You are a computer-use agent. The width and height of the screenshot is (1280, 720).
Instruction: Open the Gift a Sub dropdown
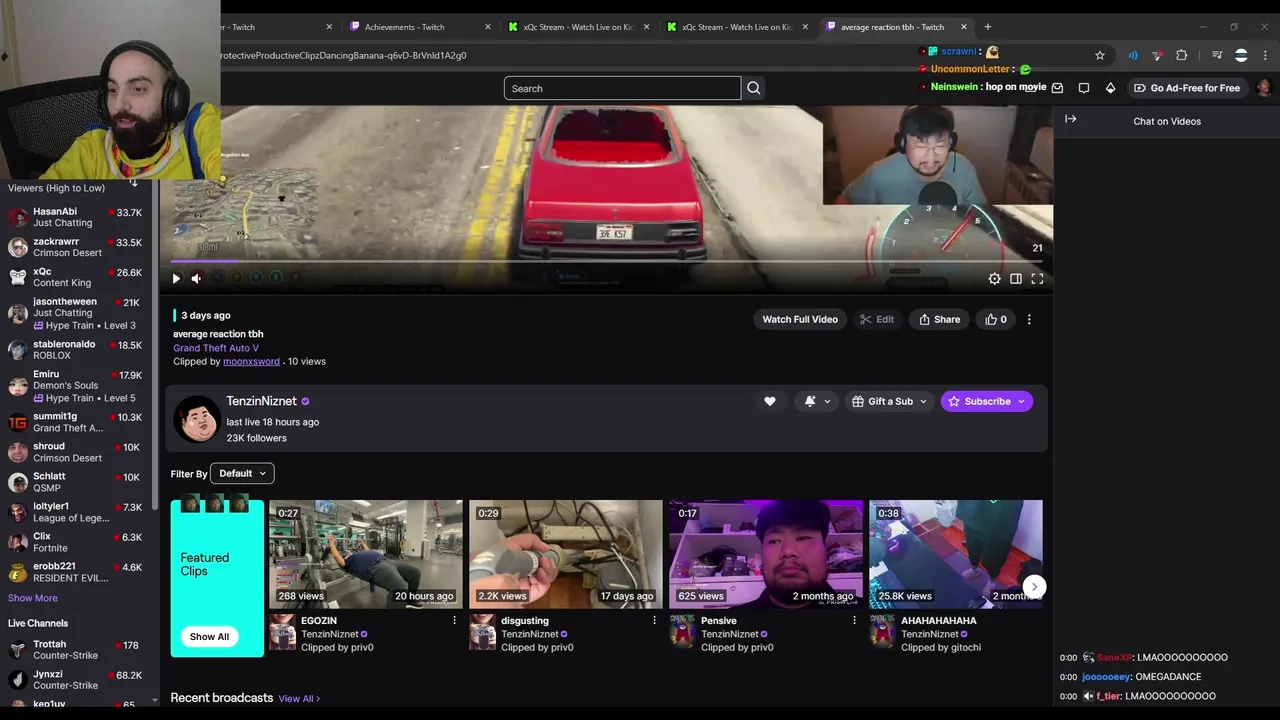click(x=889, y=401)
